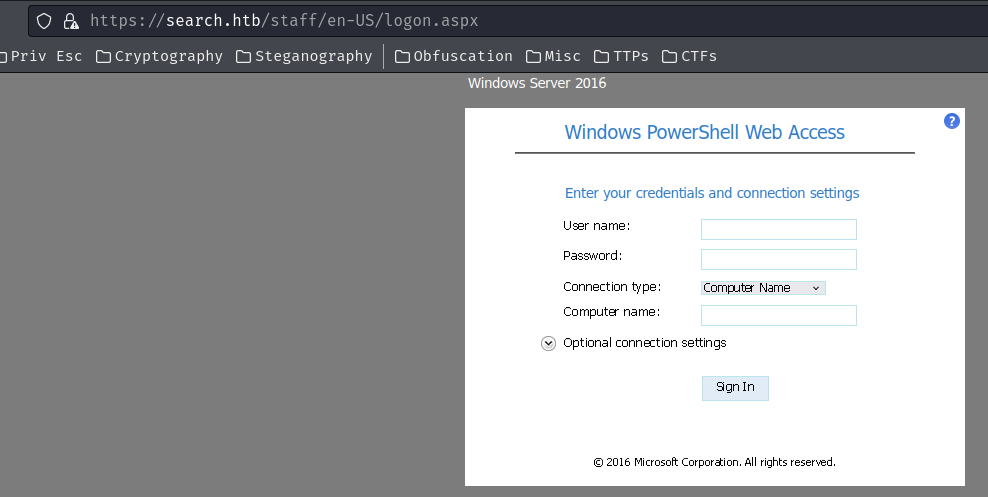Click the 'Password:' label
Screen dimensions: 988x497
coord(592,256)
